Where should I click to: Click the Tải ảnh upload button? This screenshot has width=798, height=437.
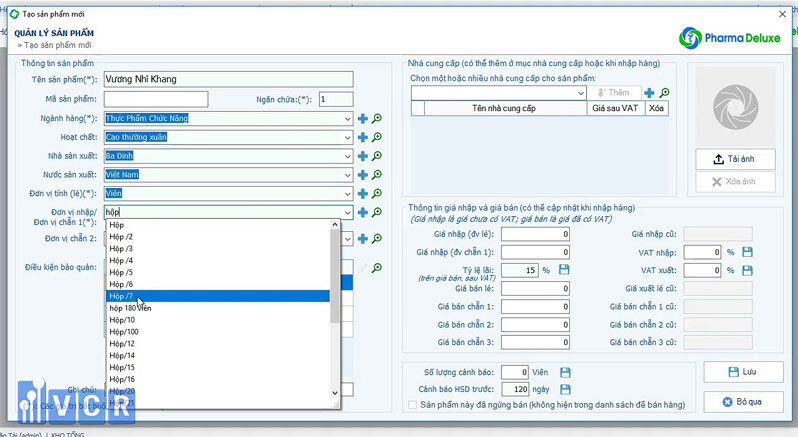click(x=735, y=159)
